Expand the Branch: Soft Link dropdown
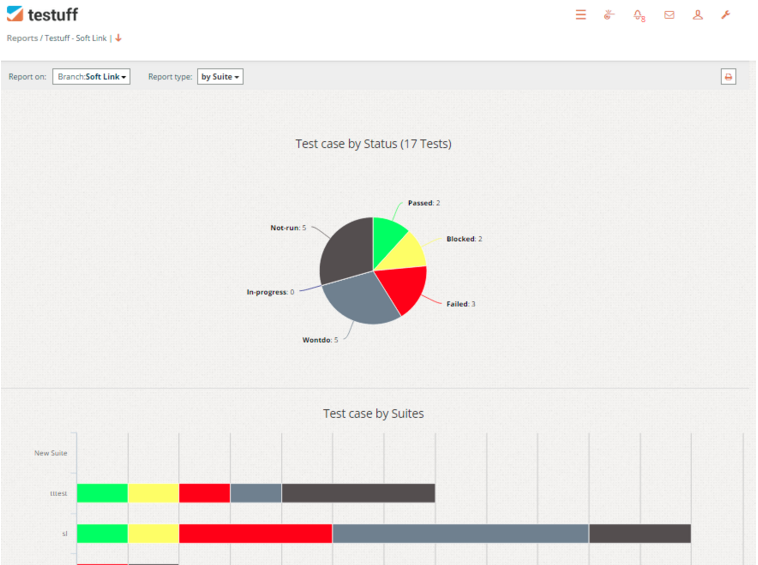Viewport: 758px width, 565px height. (x=91, y=77)
